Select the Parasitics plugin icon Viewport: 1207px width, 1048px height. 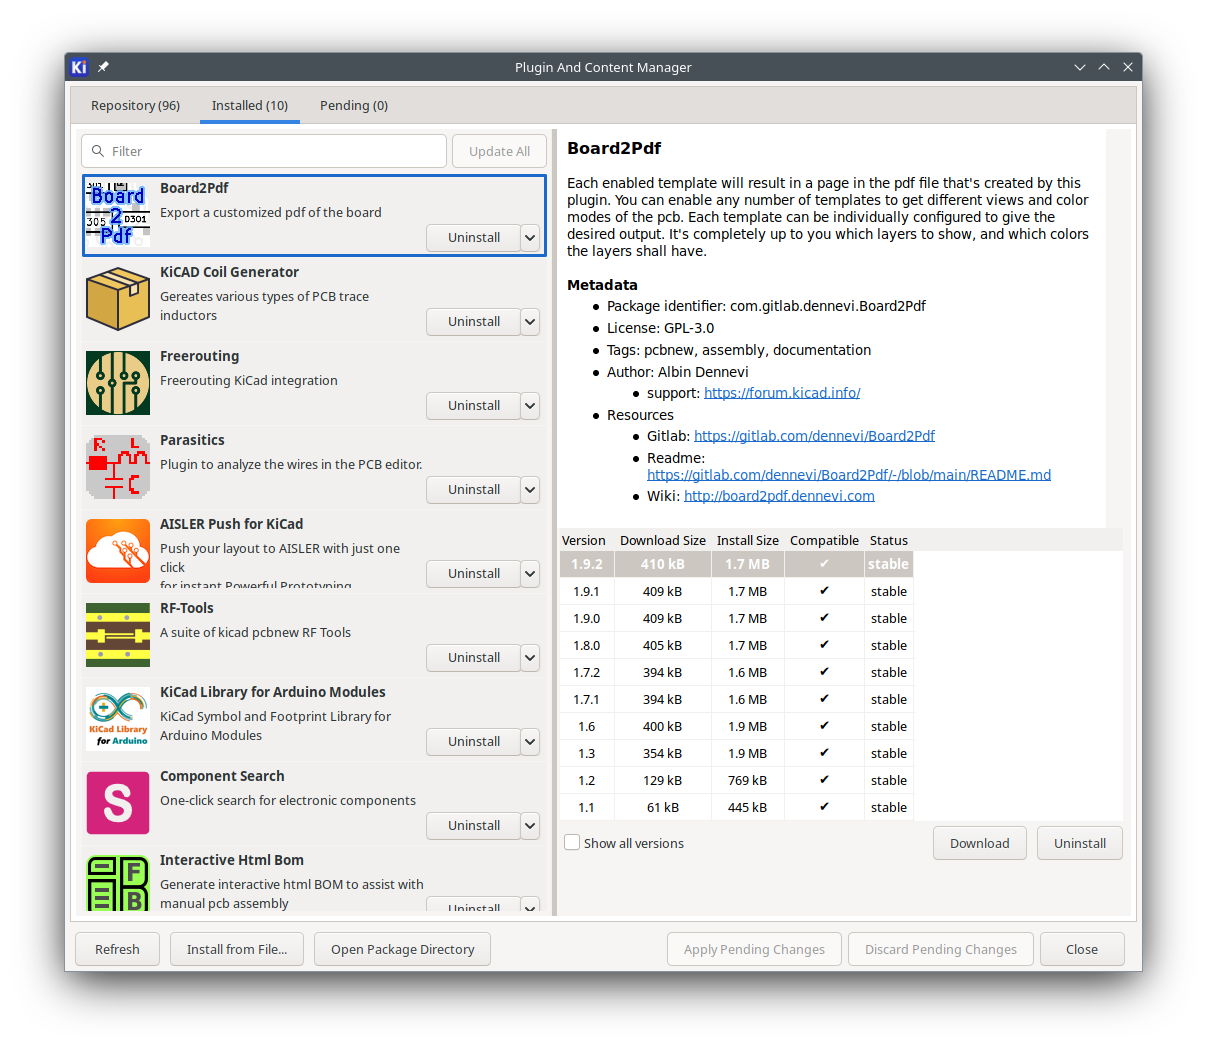(x=117, y=466)
